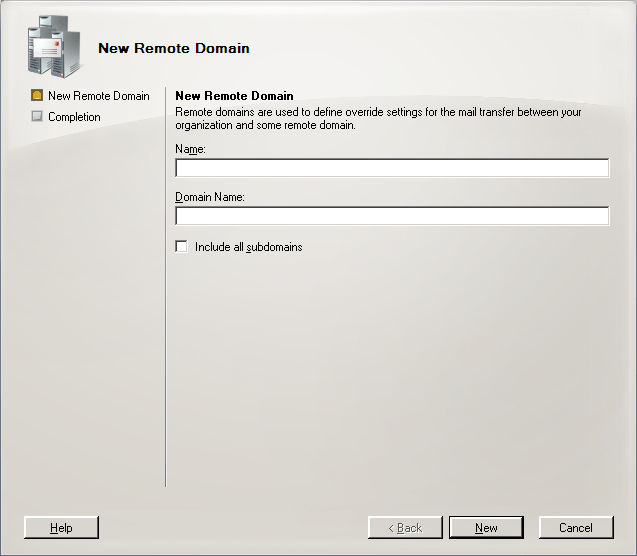Click the bold New Remote Domain page heading
The width and height of the screenshot is (637, 556).
click(234, 96)
